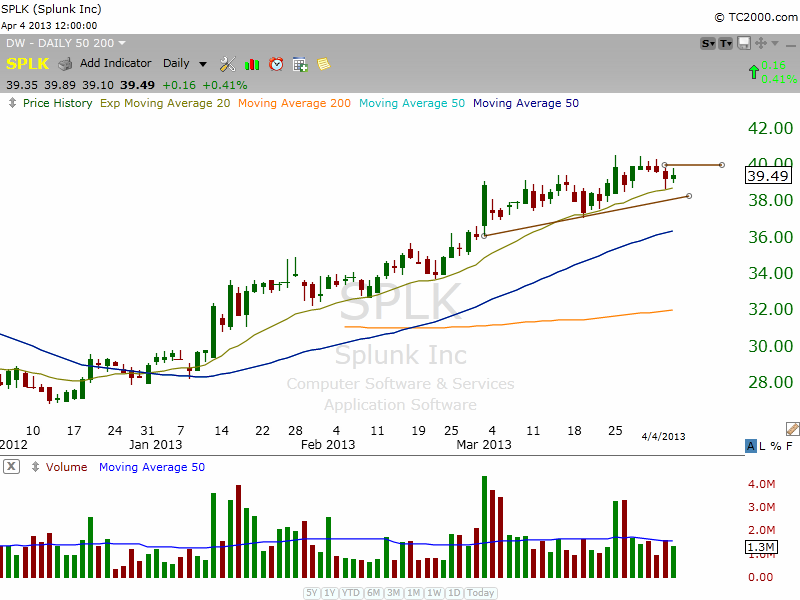Click the right end handle of rising trendline

[689, 196]
